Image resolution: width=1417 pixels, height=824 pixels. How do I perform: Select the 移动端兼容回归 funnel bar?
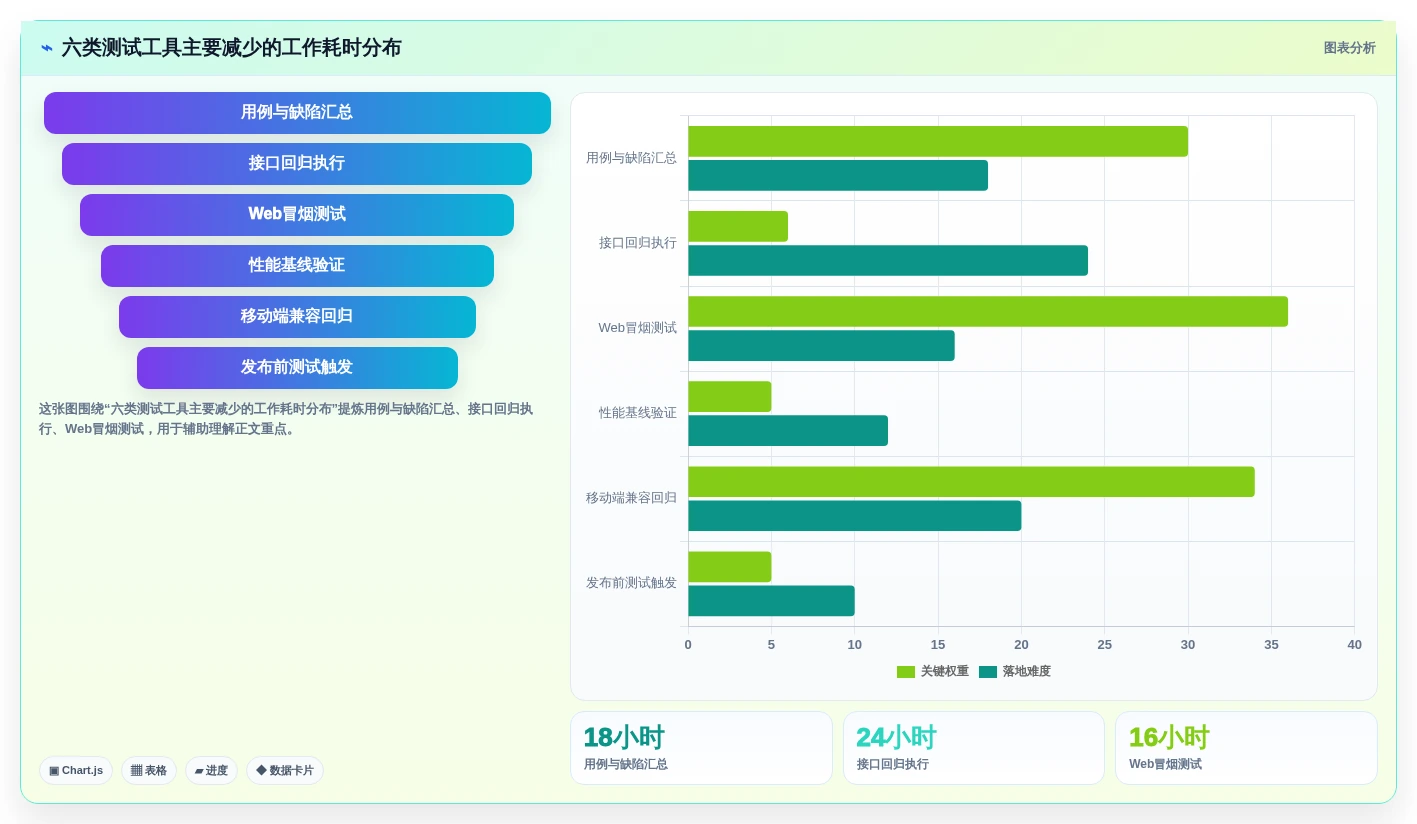[x=297, y=317]
